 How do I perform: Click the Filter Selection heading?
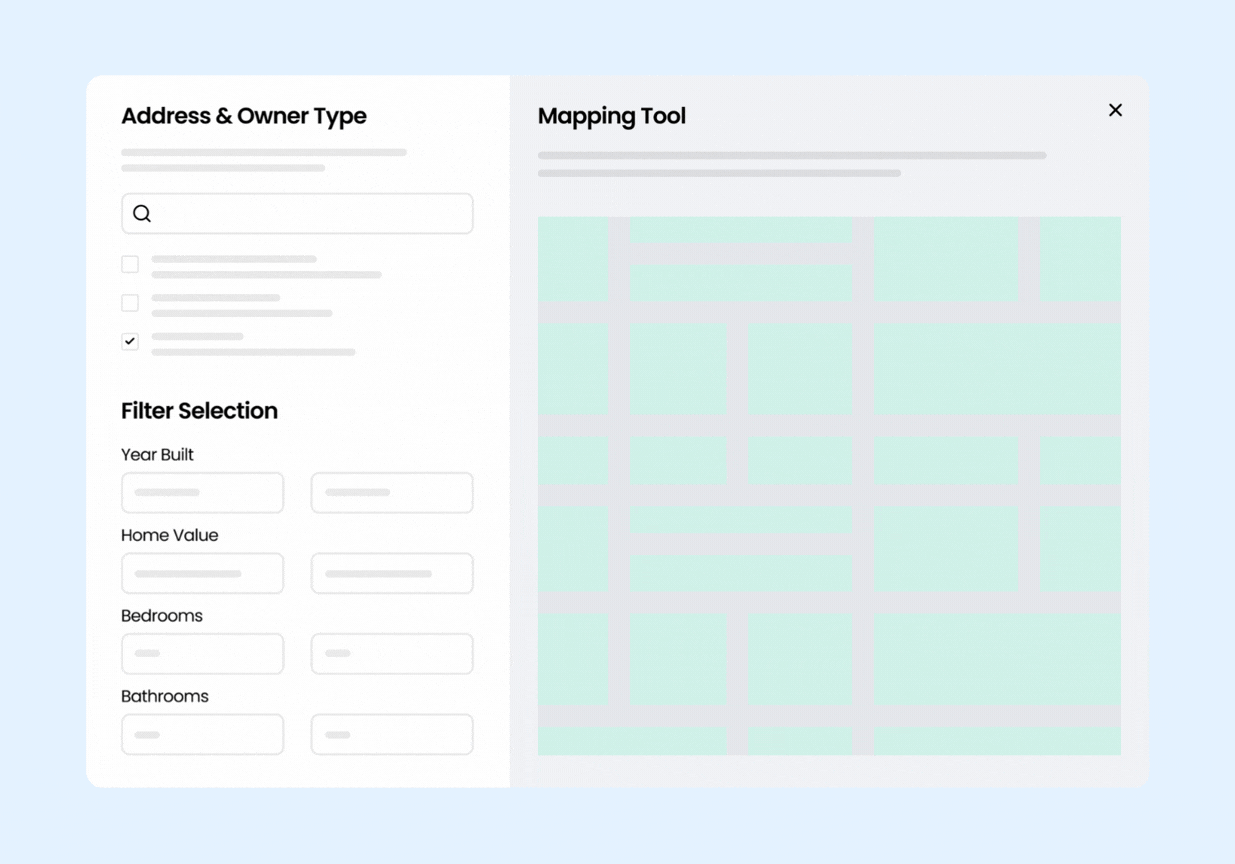199,411
